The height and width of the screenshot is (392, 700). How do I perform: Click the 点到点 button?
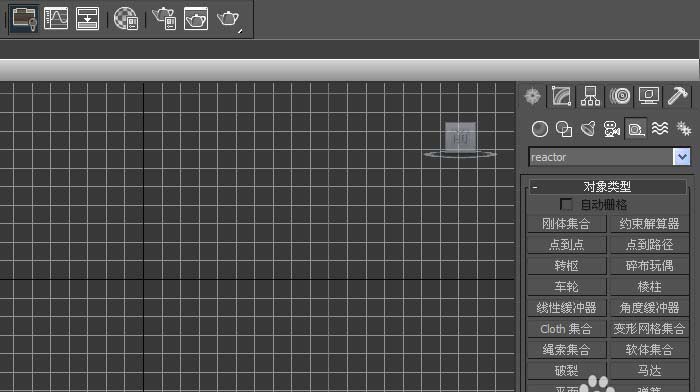[566, 245]
